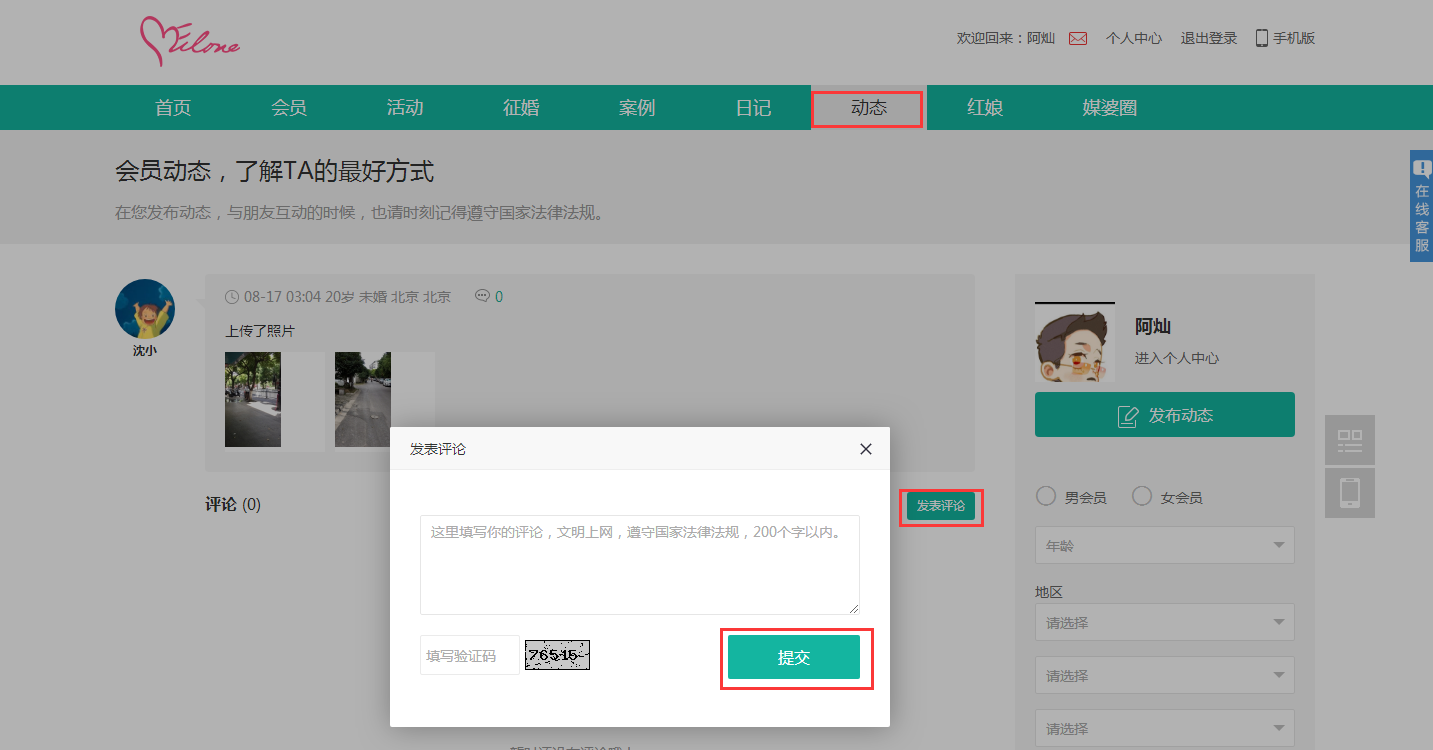Open the second uploaded road photo
The image size is (1433, 750).
tap(363, 399)
